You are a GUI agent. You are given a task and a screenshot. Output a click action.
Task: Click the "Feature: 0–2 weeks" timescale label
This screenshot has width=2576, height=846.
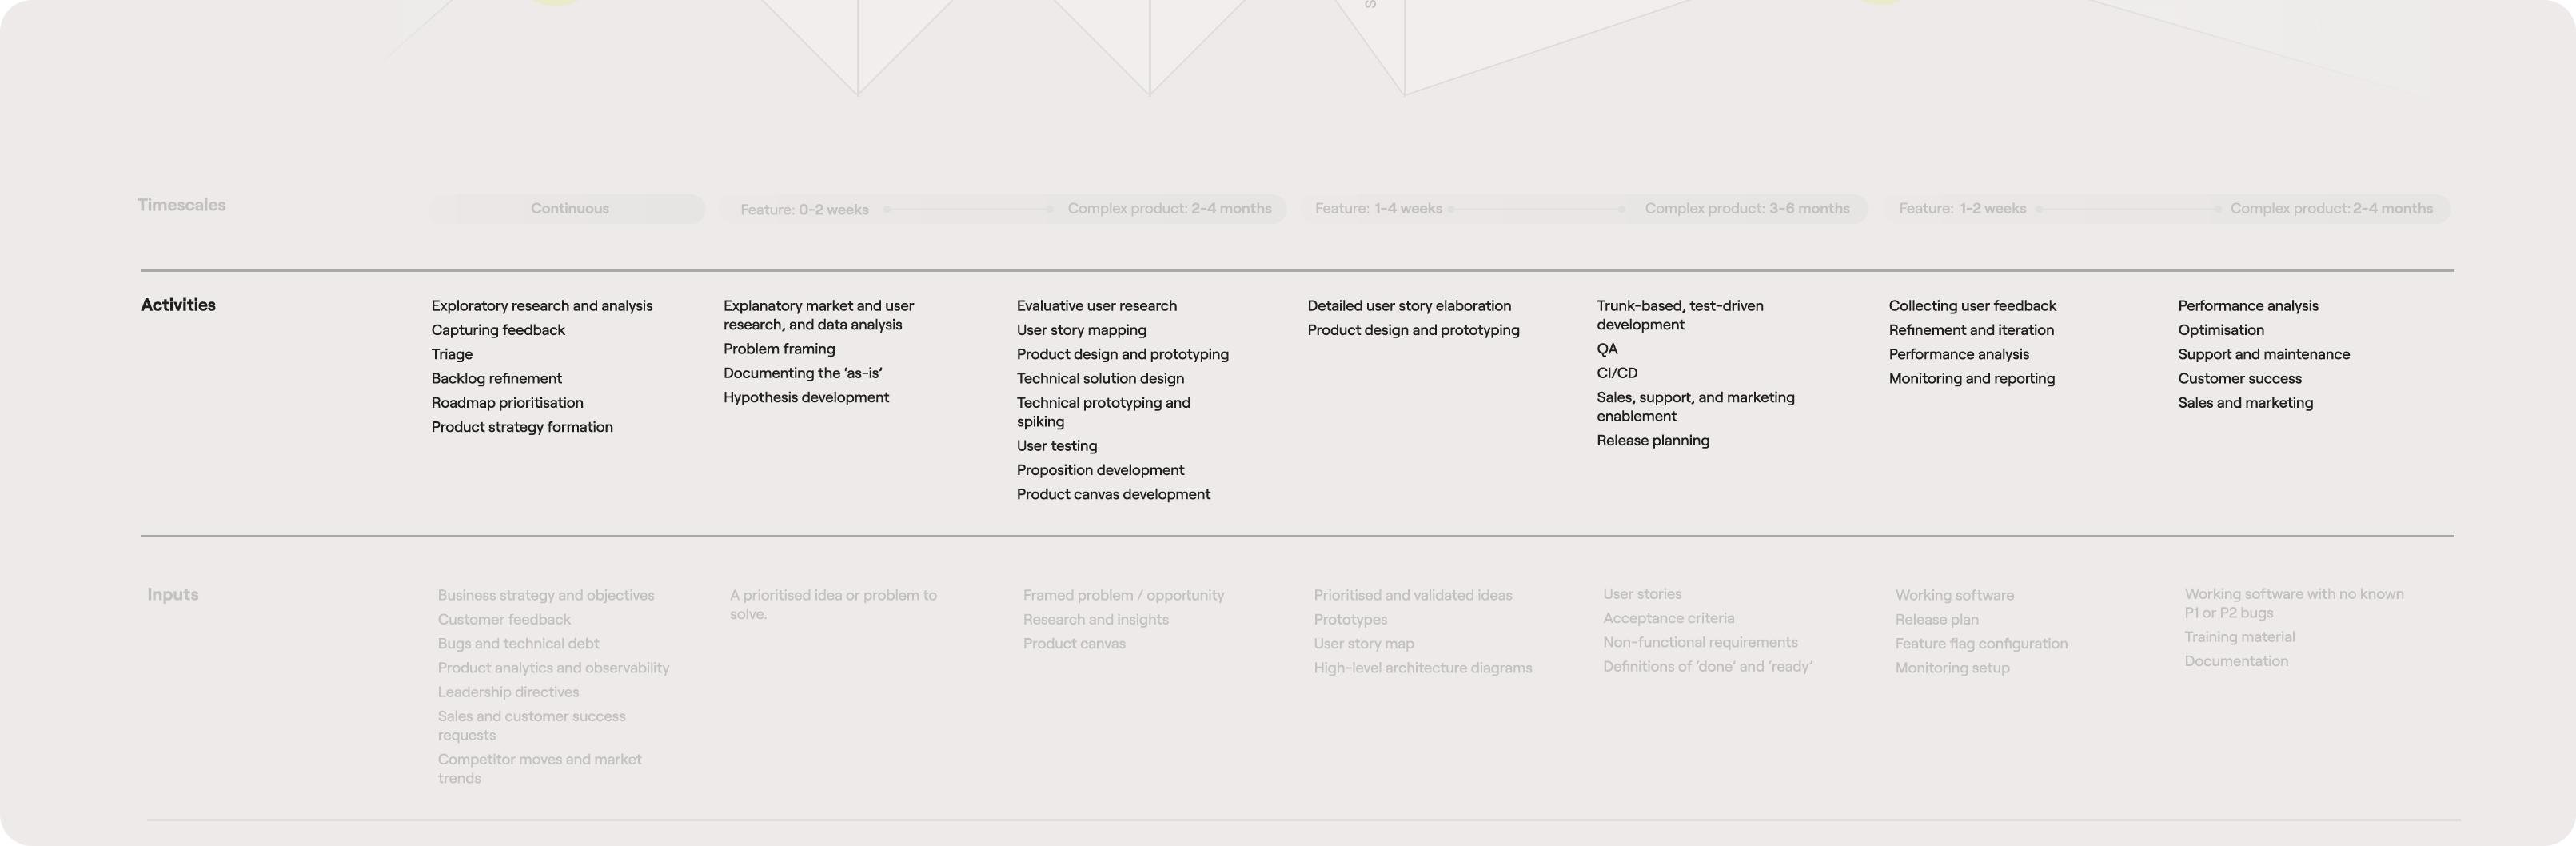coord(804,210)
